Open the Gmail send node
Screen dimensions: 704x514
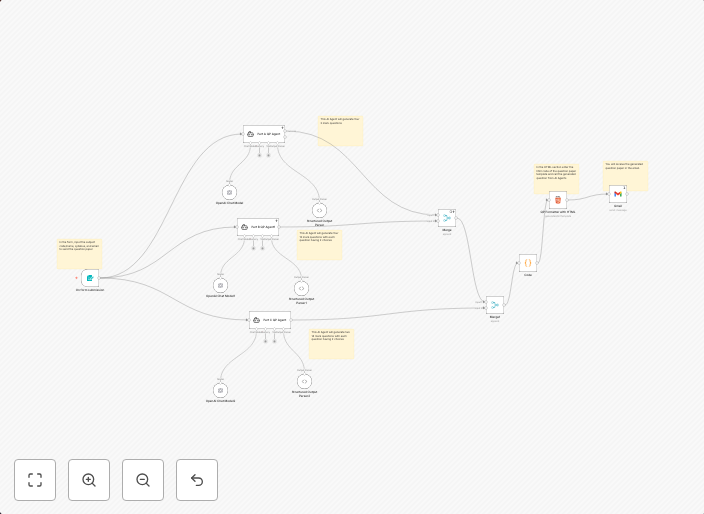[618, 194]
